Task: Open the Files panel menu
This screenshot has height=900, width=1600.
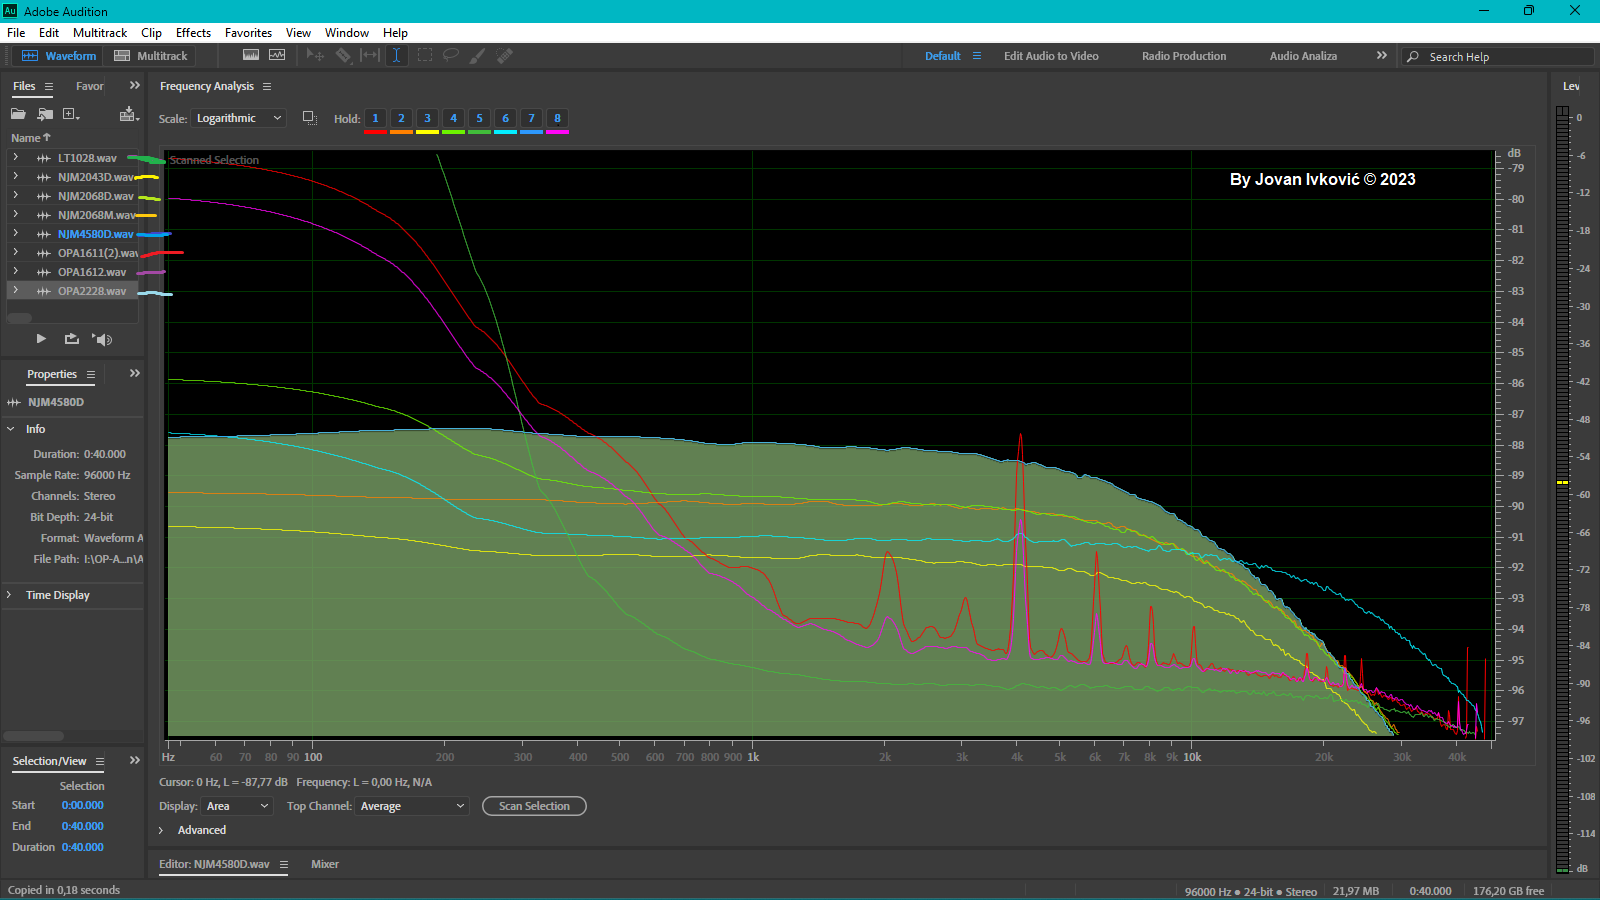Action: (x=48, y=87)
